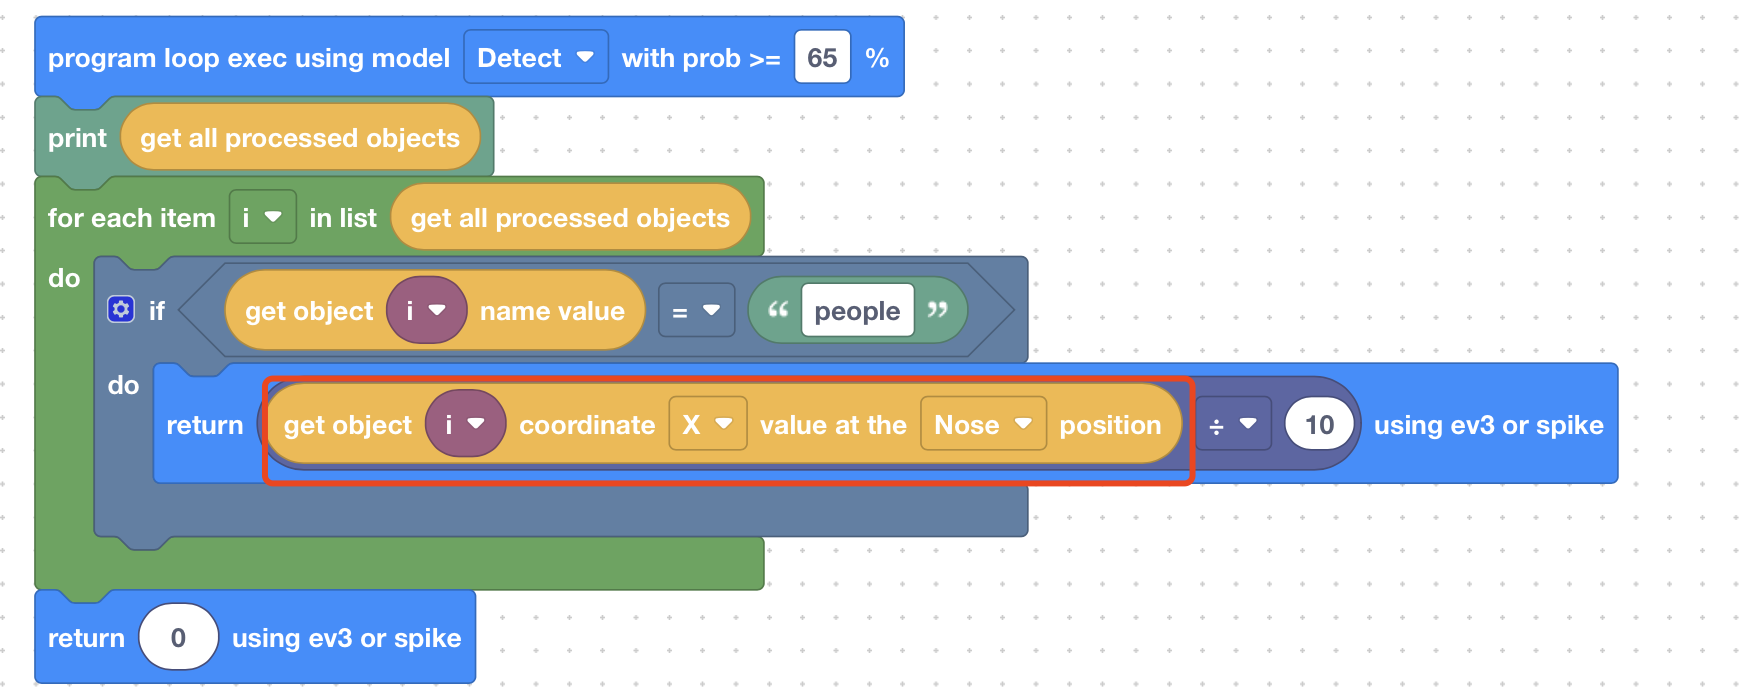Screen dimensions: 1744x690
Task: Open the equals operator dropdown
Action: click(696, 311)
